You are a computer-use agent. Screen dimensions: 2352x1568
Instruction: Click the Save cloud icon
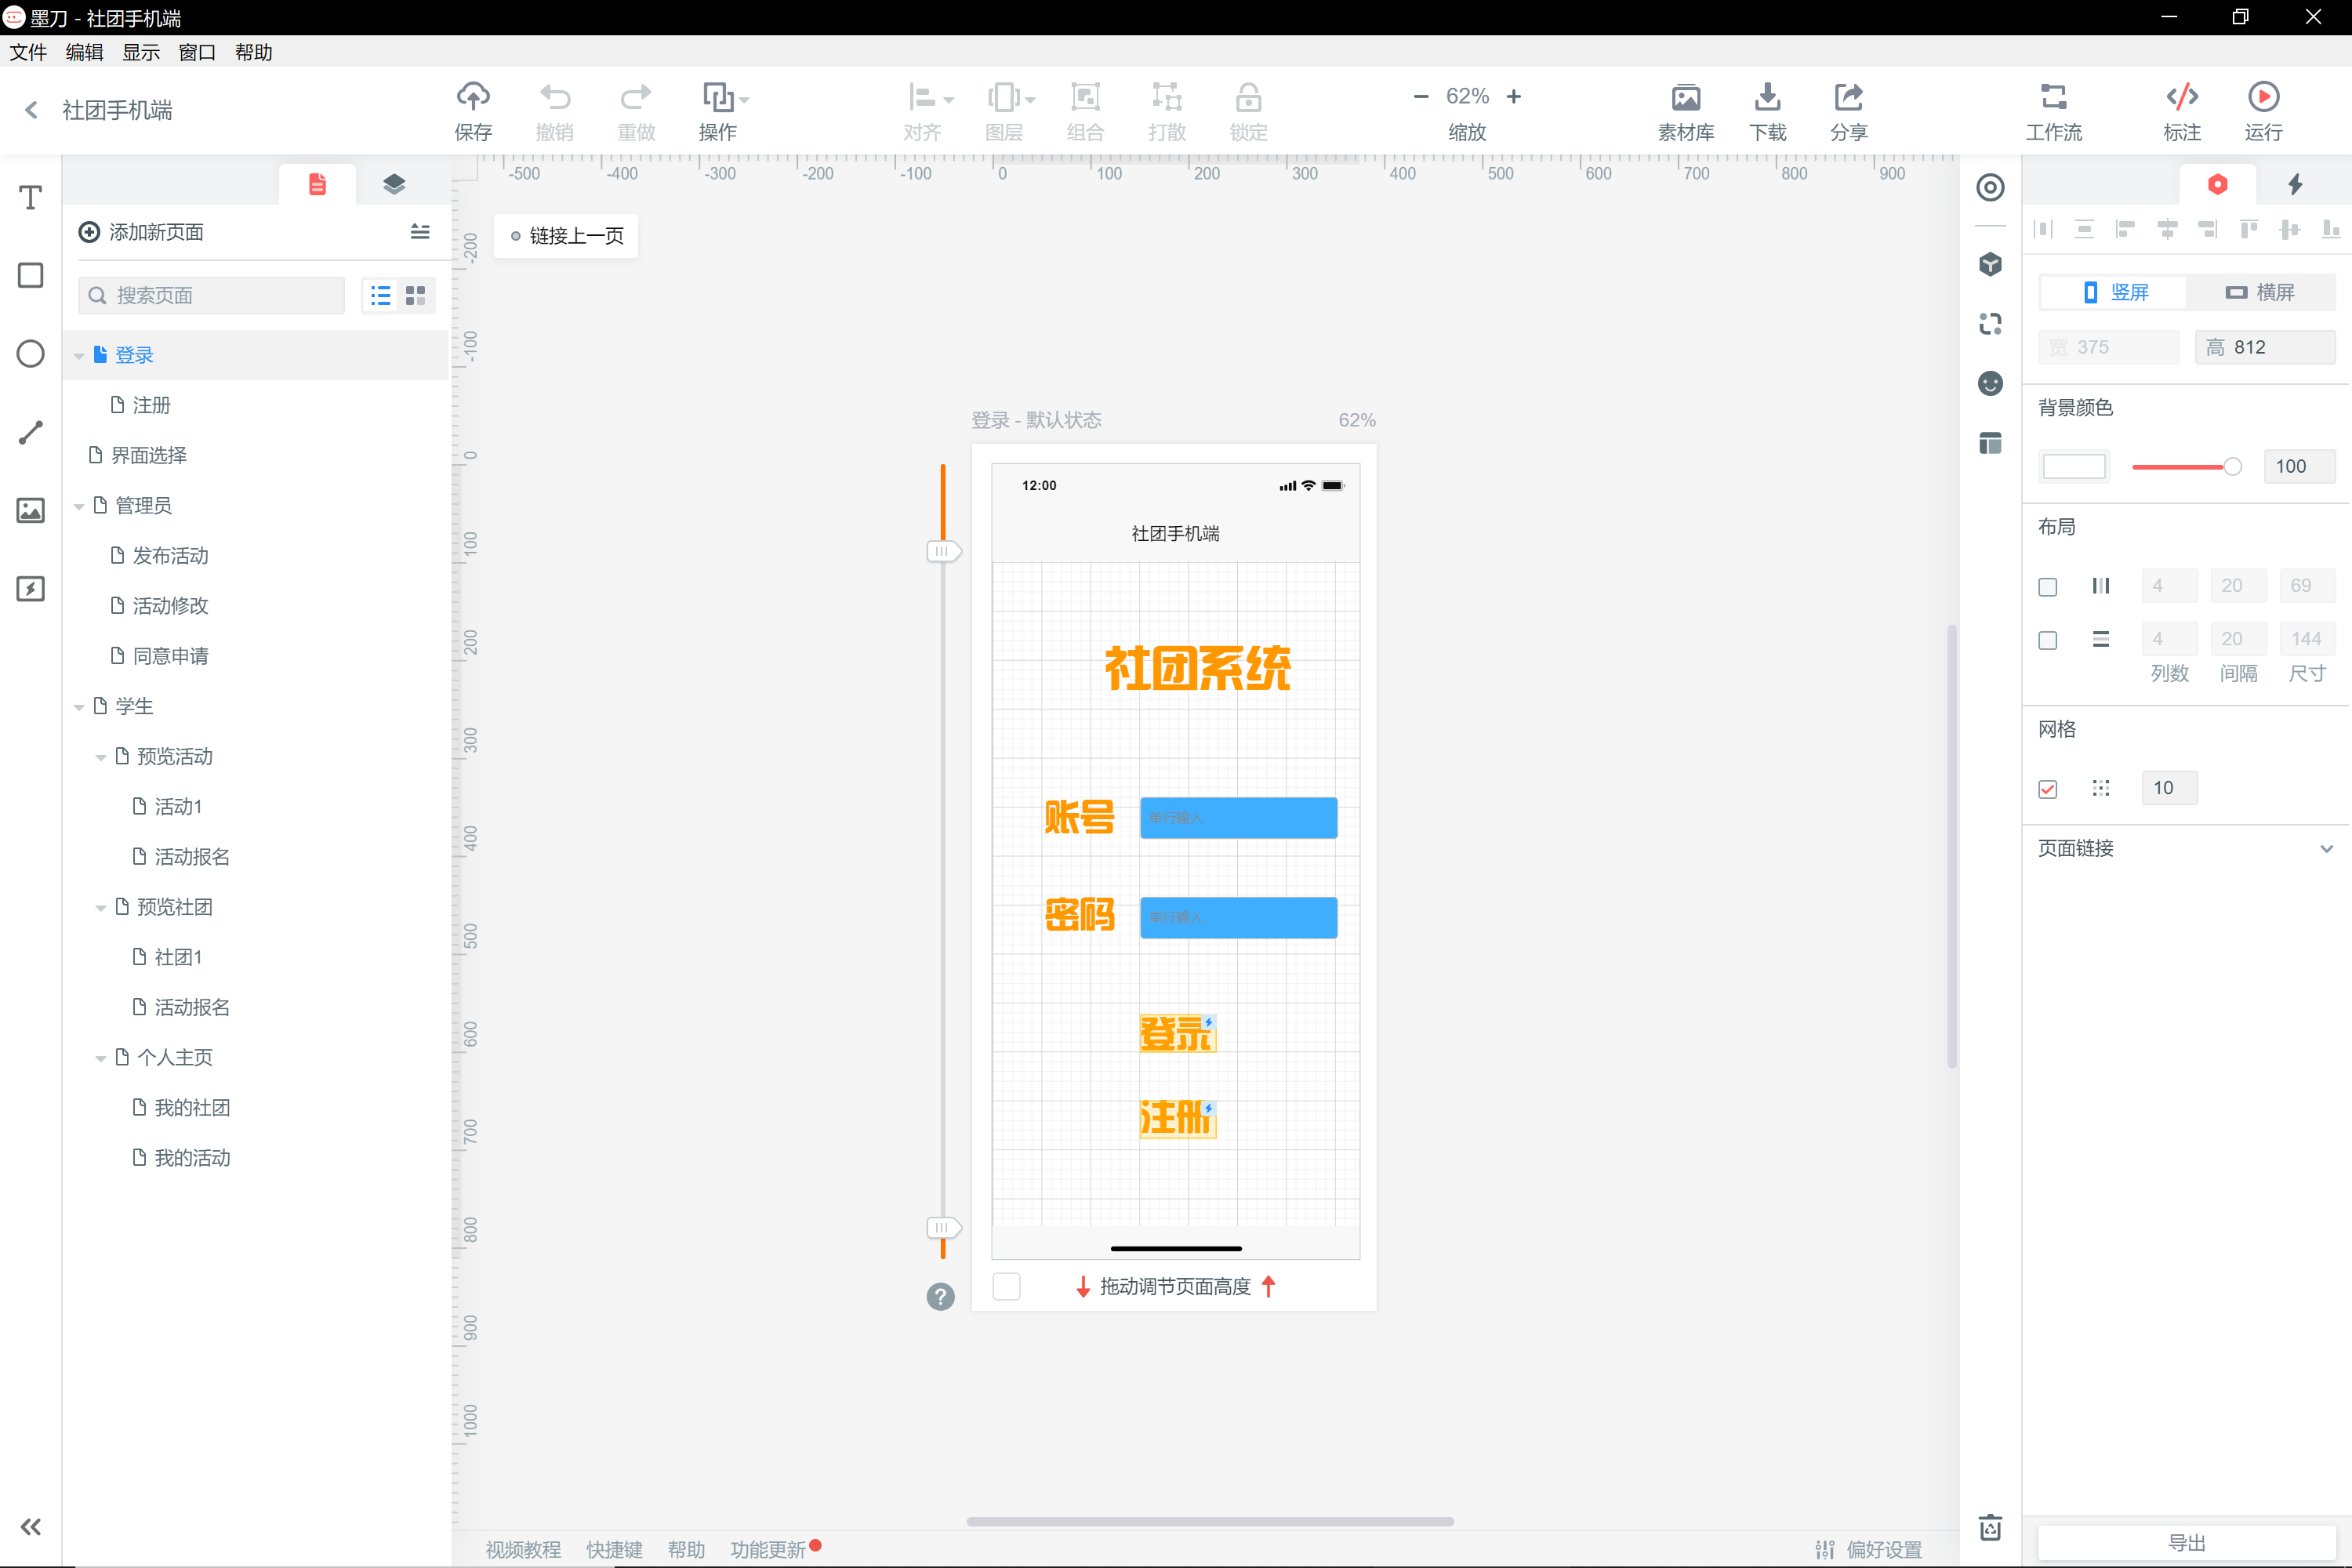473,97
